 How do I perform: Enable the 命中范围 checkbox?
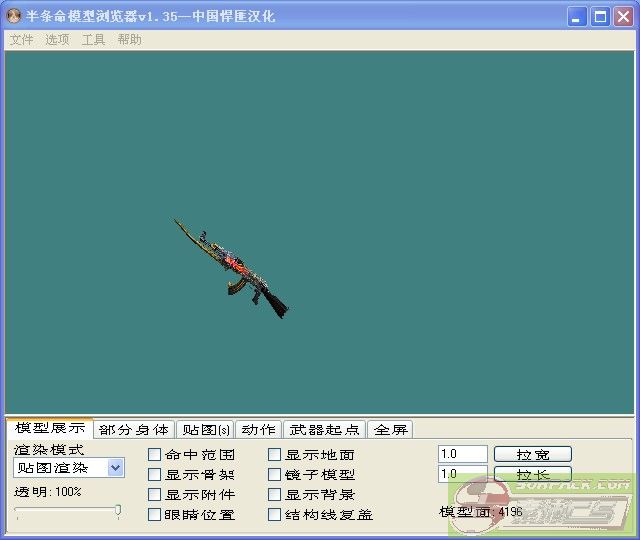coord(155,455)
